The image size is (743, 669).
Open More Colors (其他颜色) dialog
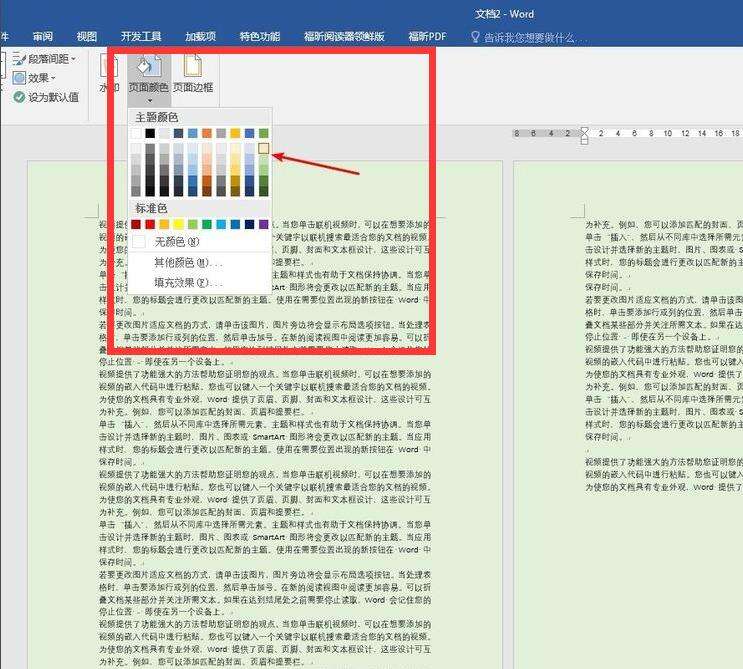(x=199, y=262)
